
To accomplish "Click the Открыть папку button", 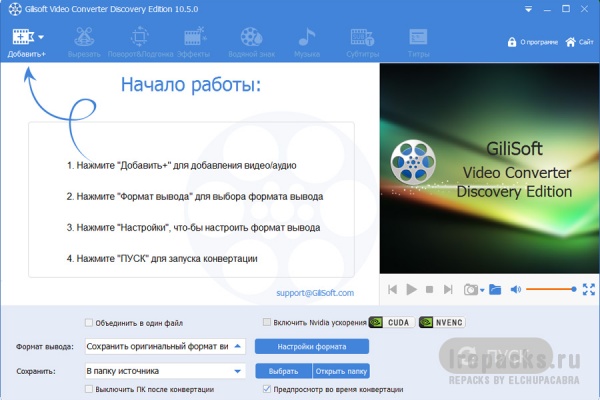I will click(341, 371).
